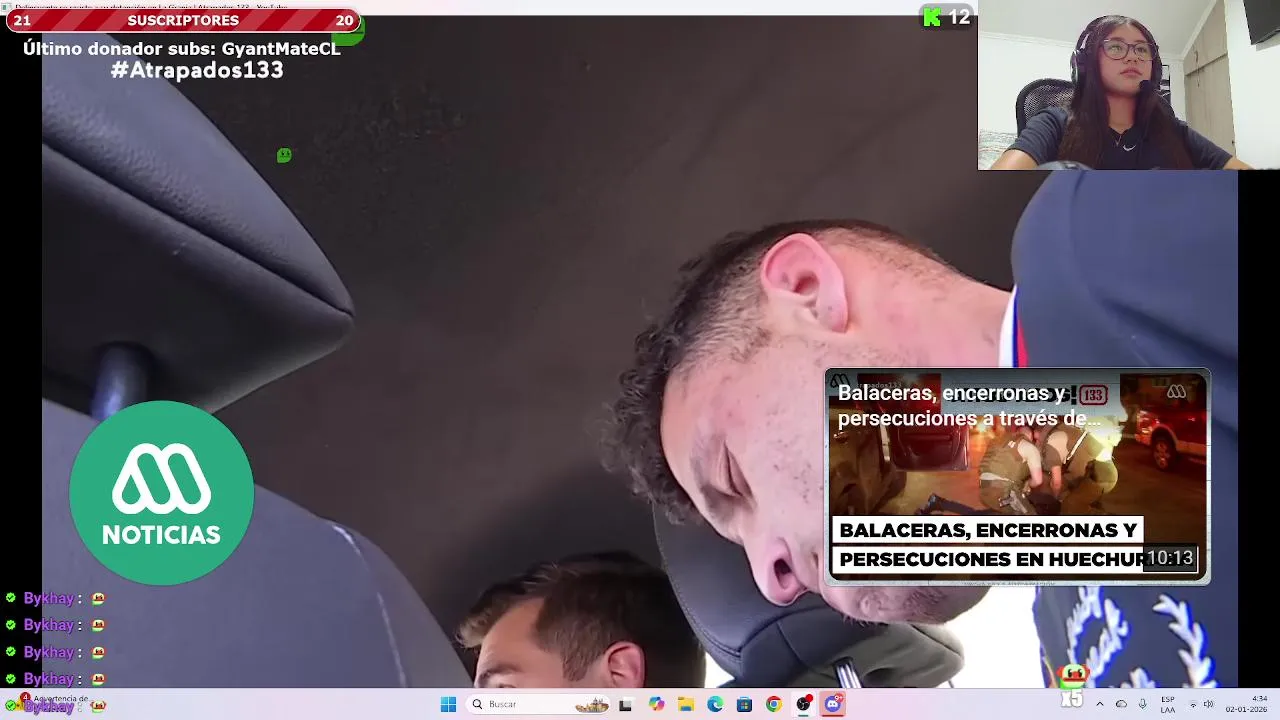Open Microsoft Edge from the taskbar
This screenshot has height=720, width=1280.
[x=715, y=704]
